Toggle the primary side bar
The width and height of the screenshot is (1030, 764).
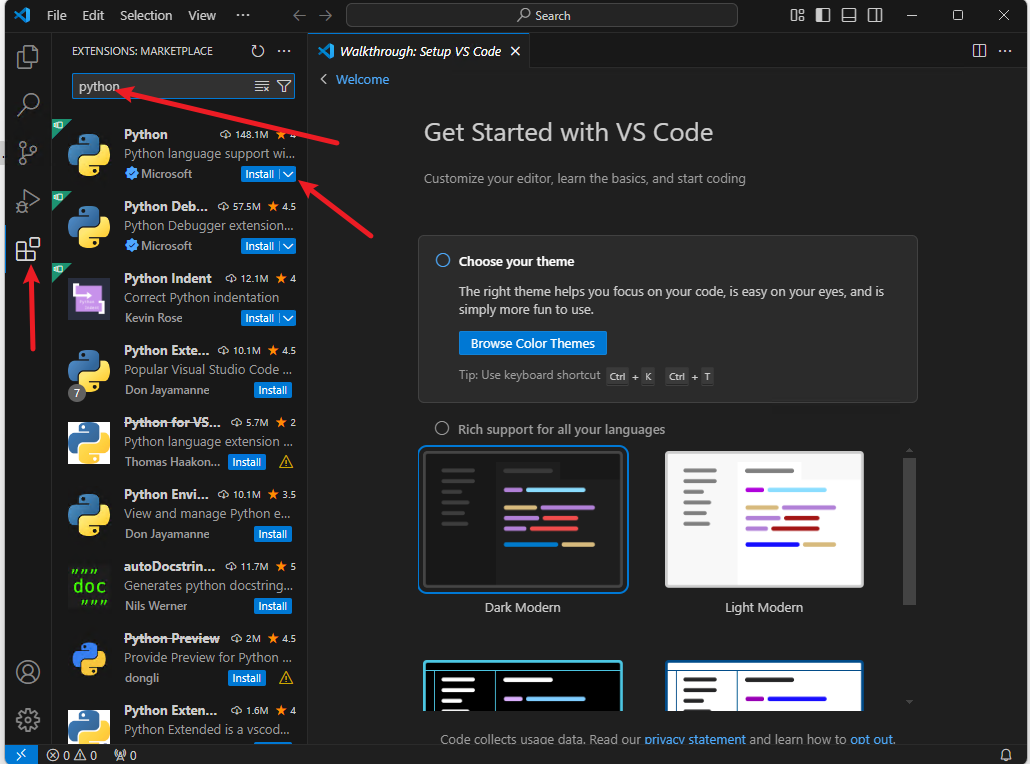click(x=823, y=15)
